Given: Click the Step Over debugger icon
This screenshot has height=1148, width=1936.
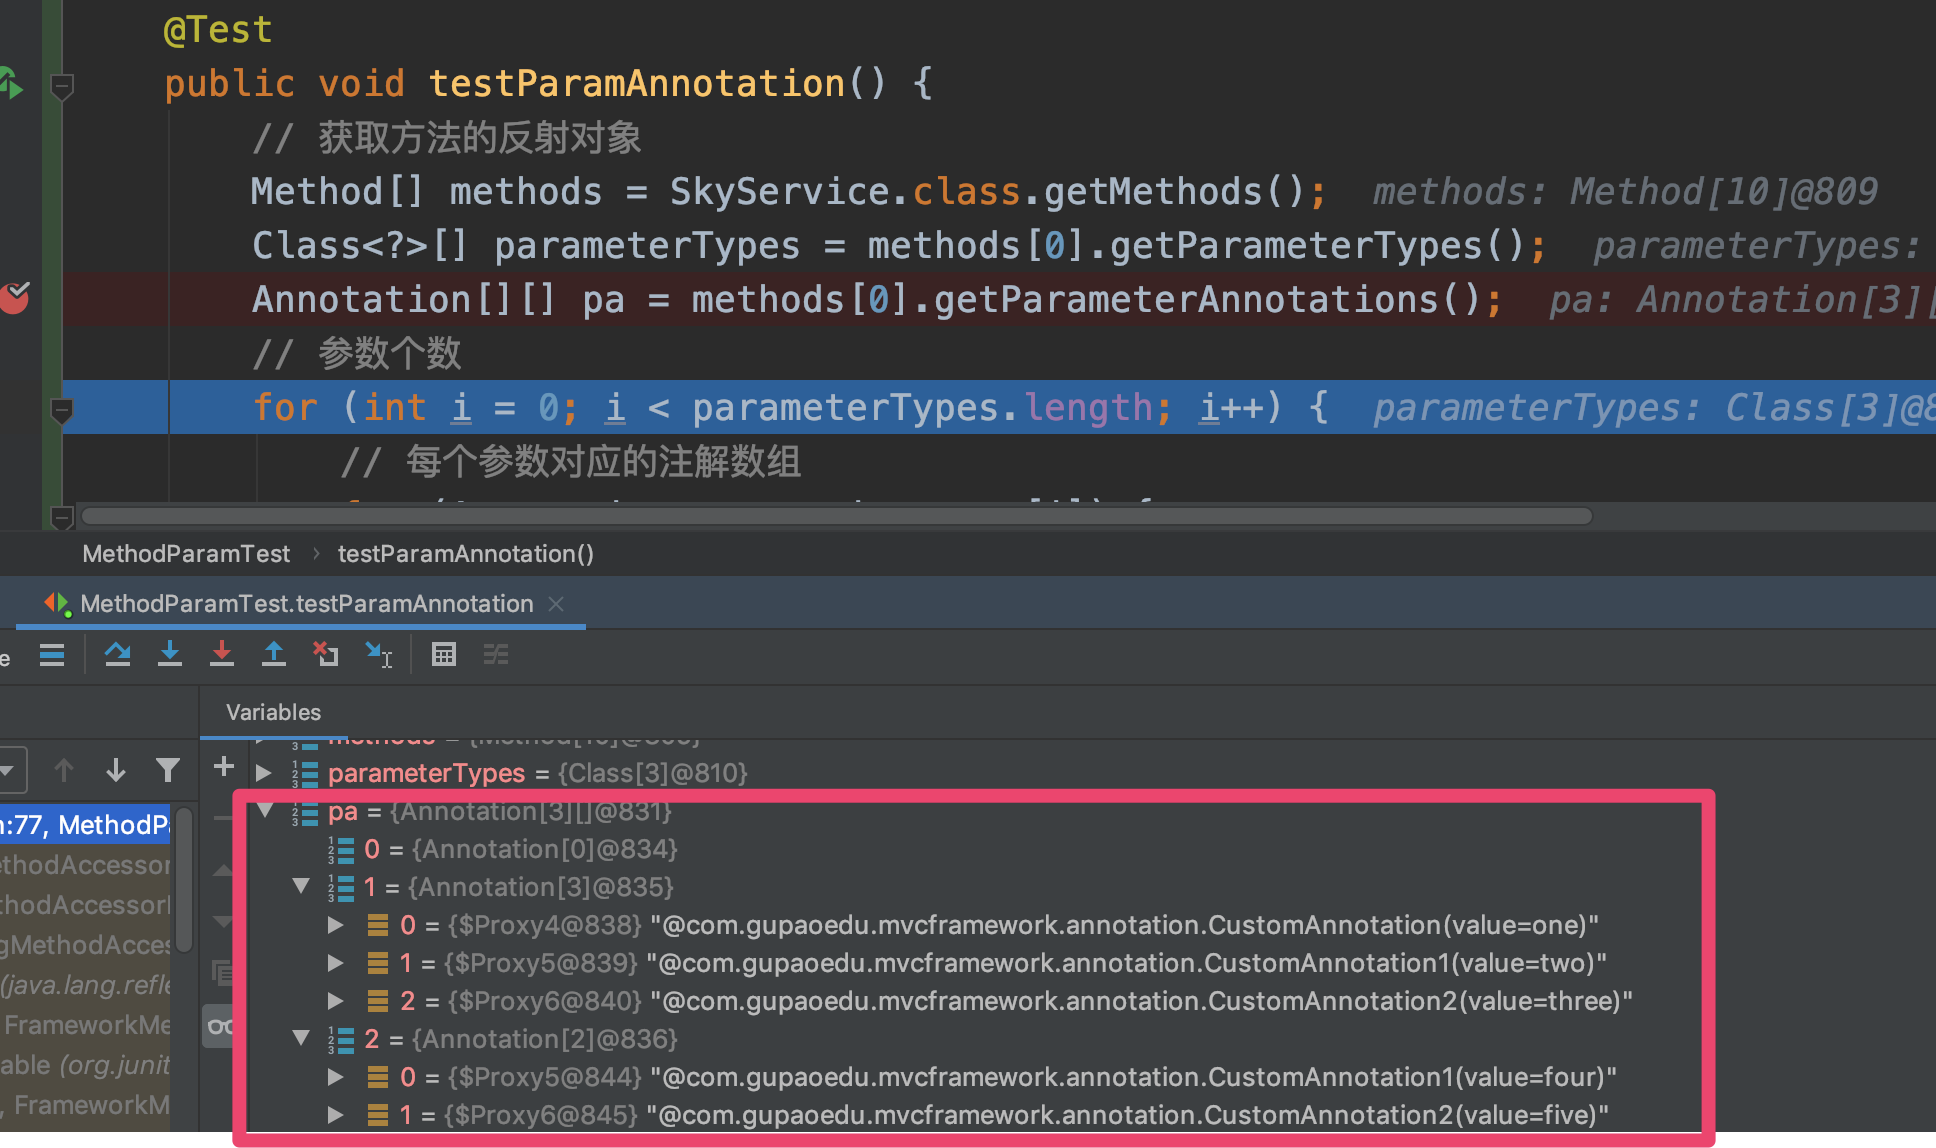Looking at the screenshot, I should (117, 655).
